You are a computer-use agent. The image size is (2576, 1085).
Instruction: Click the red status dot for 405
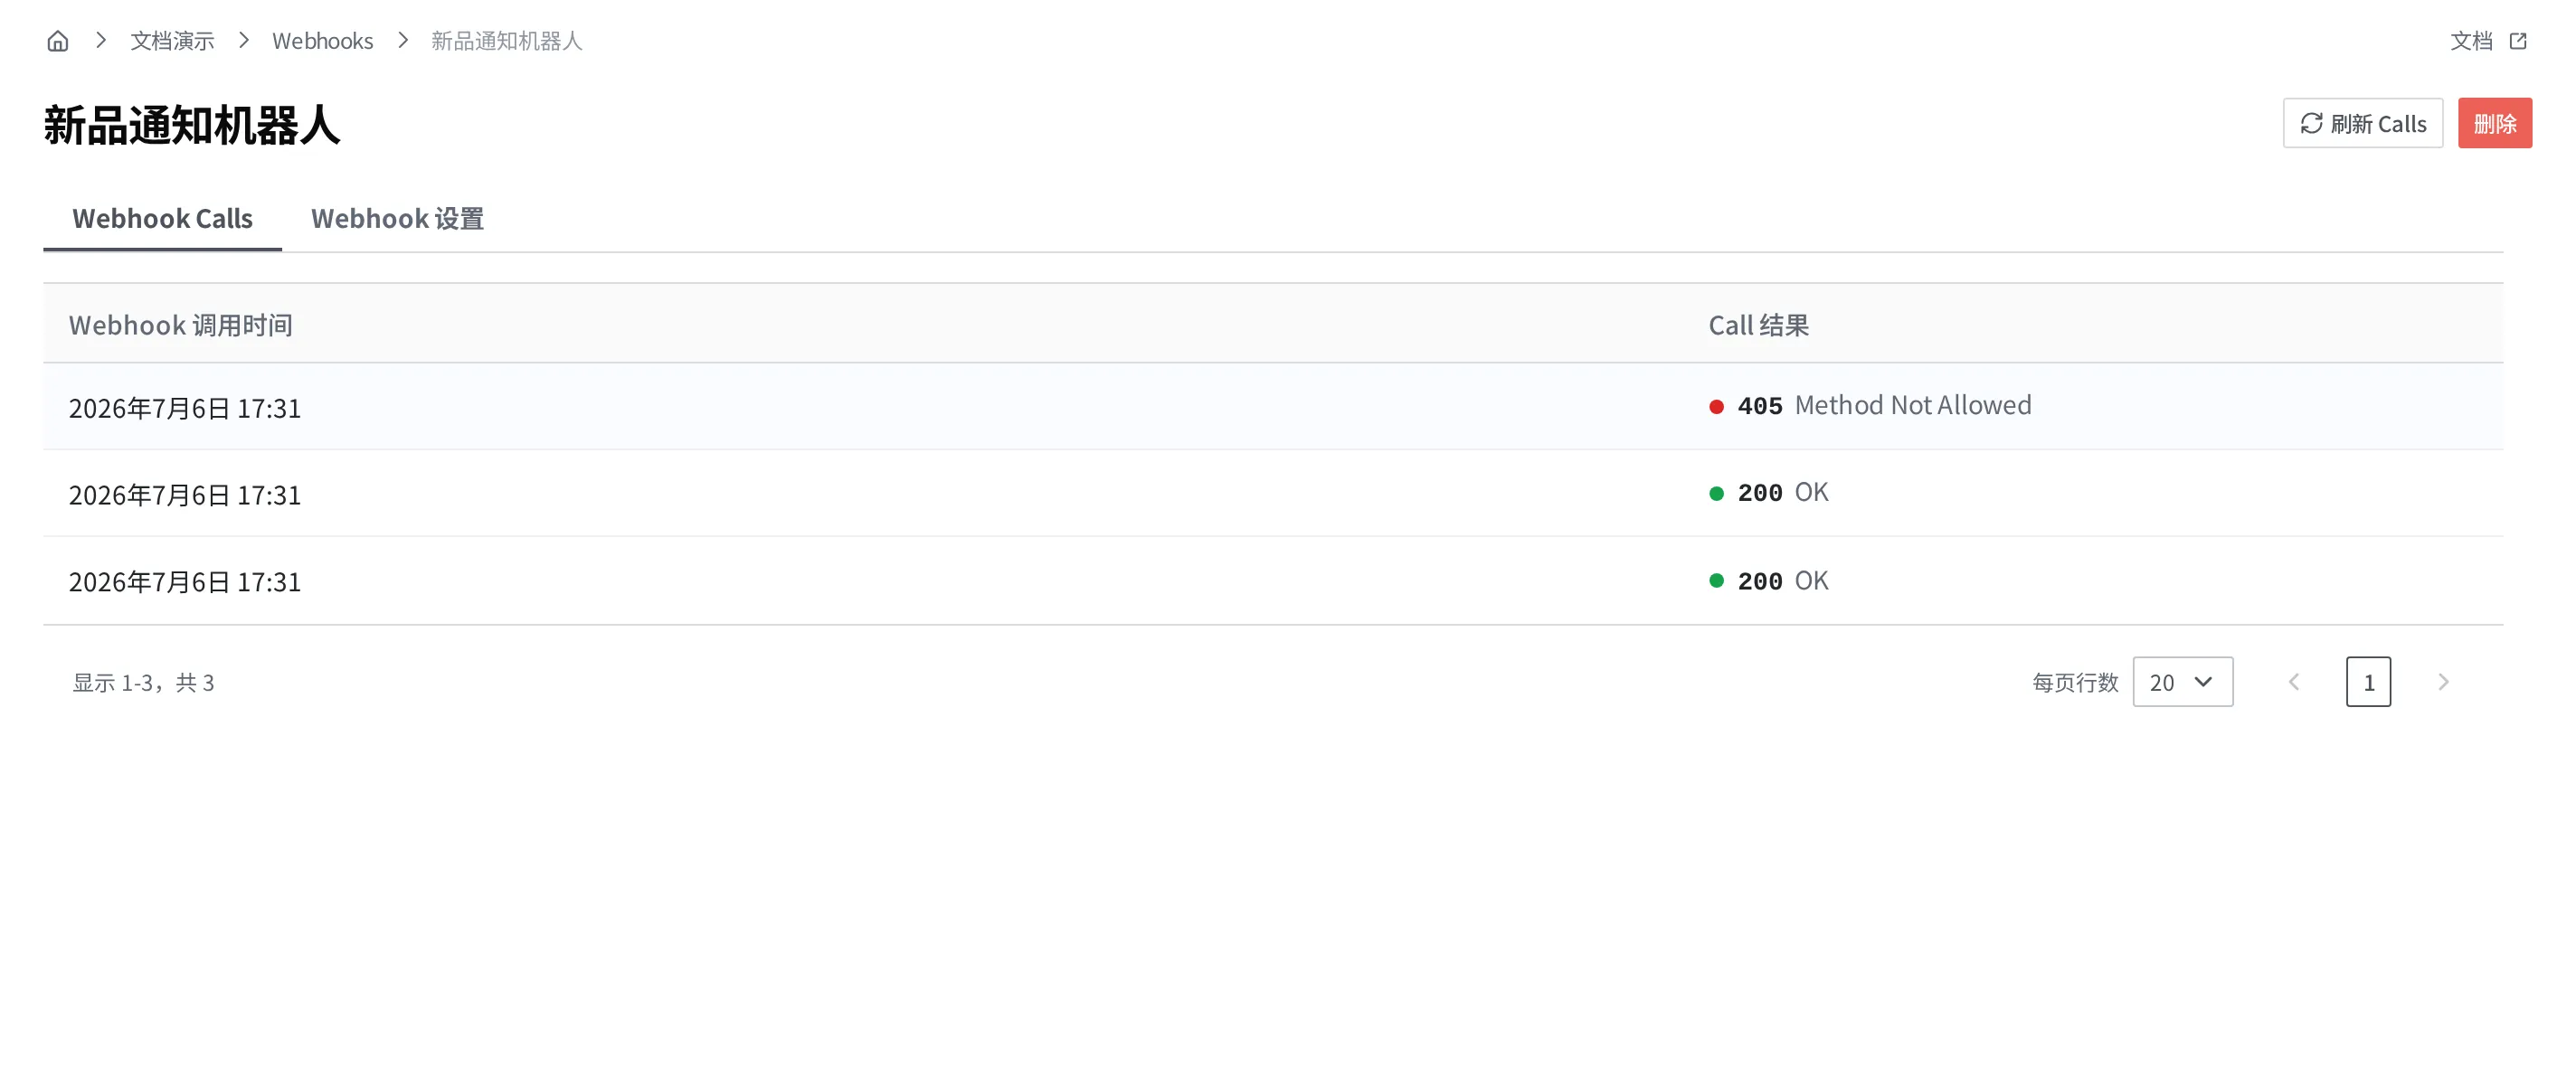(x=1716, y=407)
